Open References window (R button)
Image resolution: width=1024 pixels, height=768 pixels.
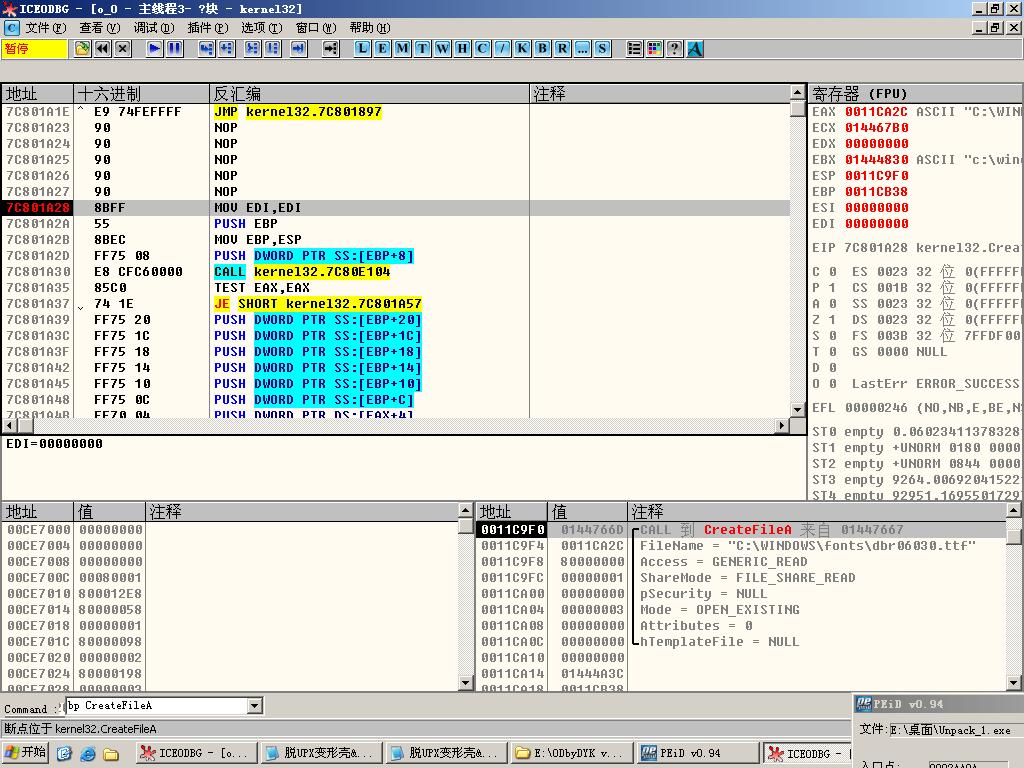click(562, 48)
